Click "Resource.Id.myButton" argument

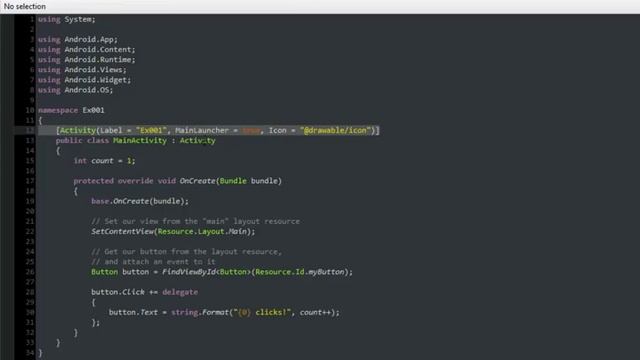click(300, 272)
